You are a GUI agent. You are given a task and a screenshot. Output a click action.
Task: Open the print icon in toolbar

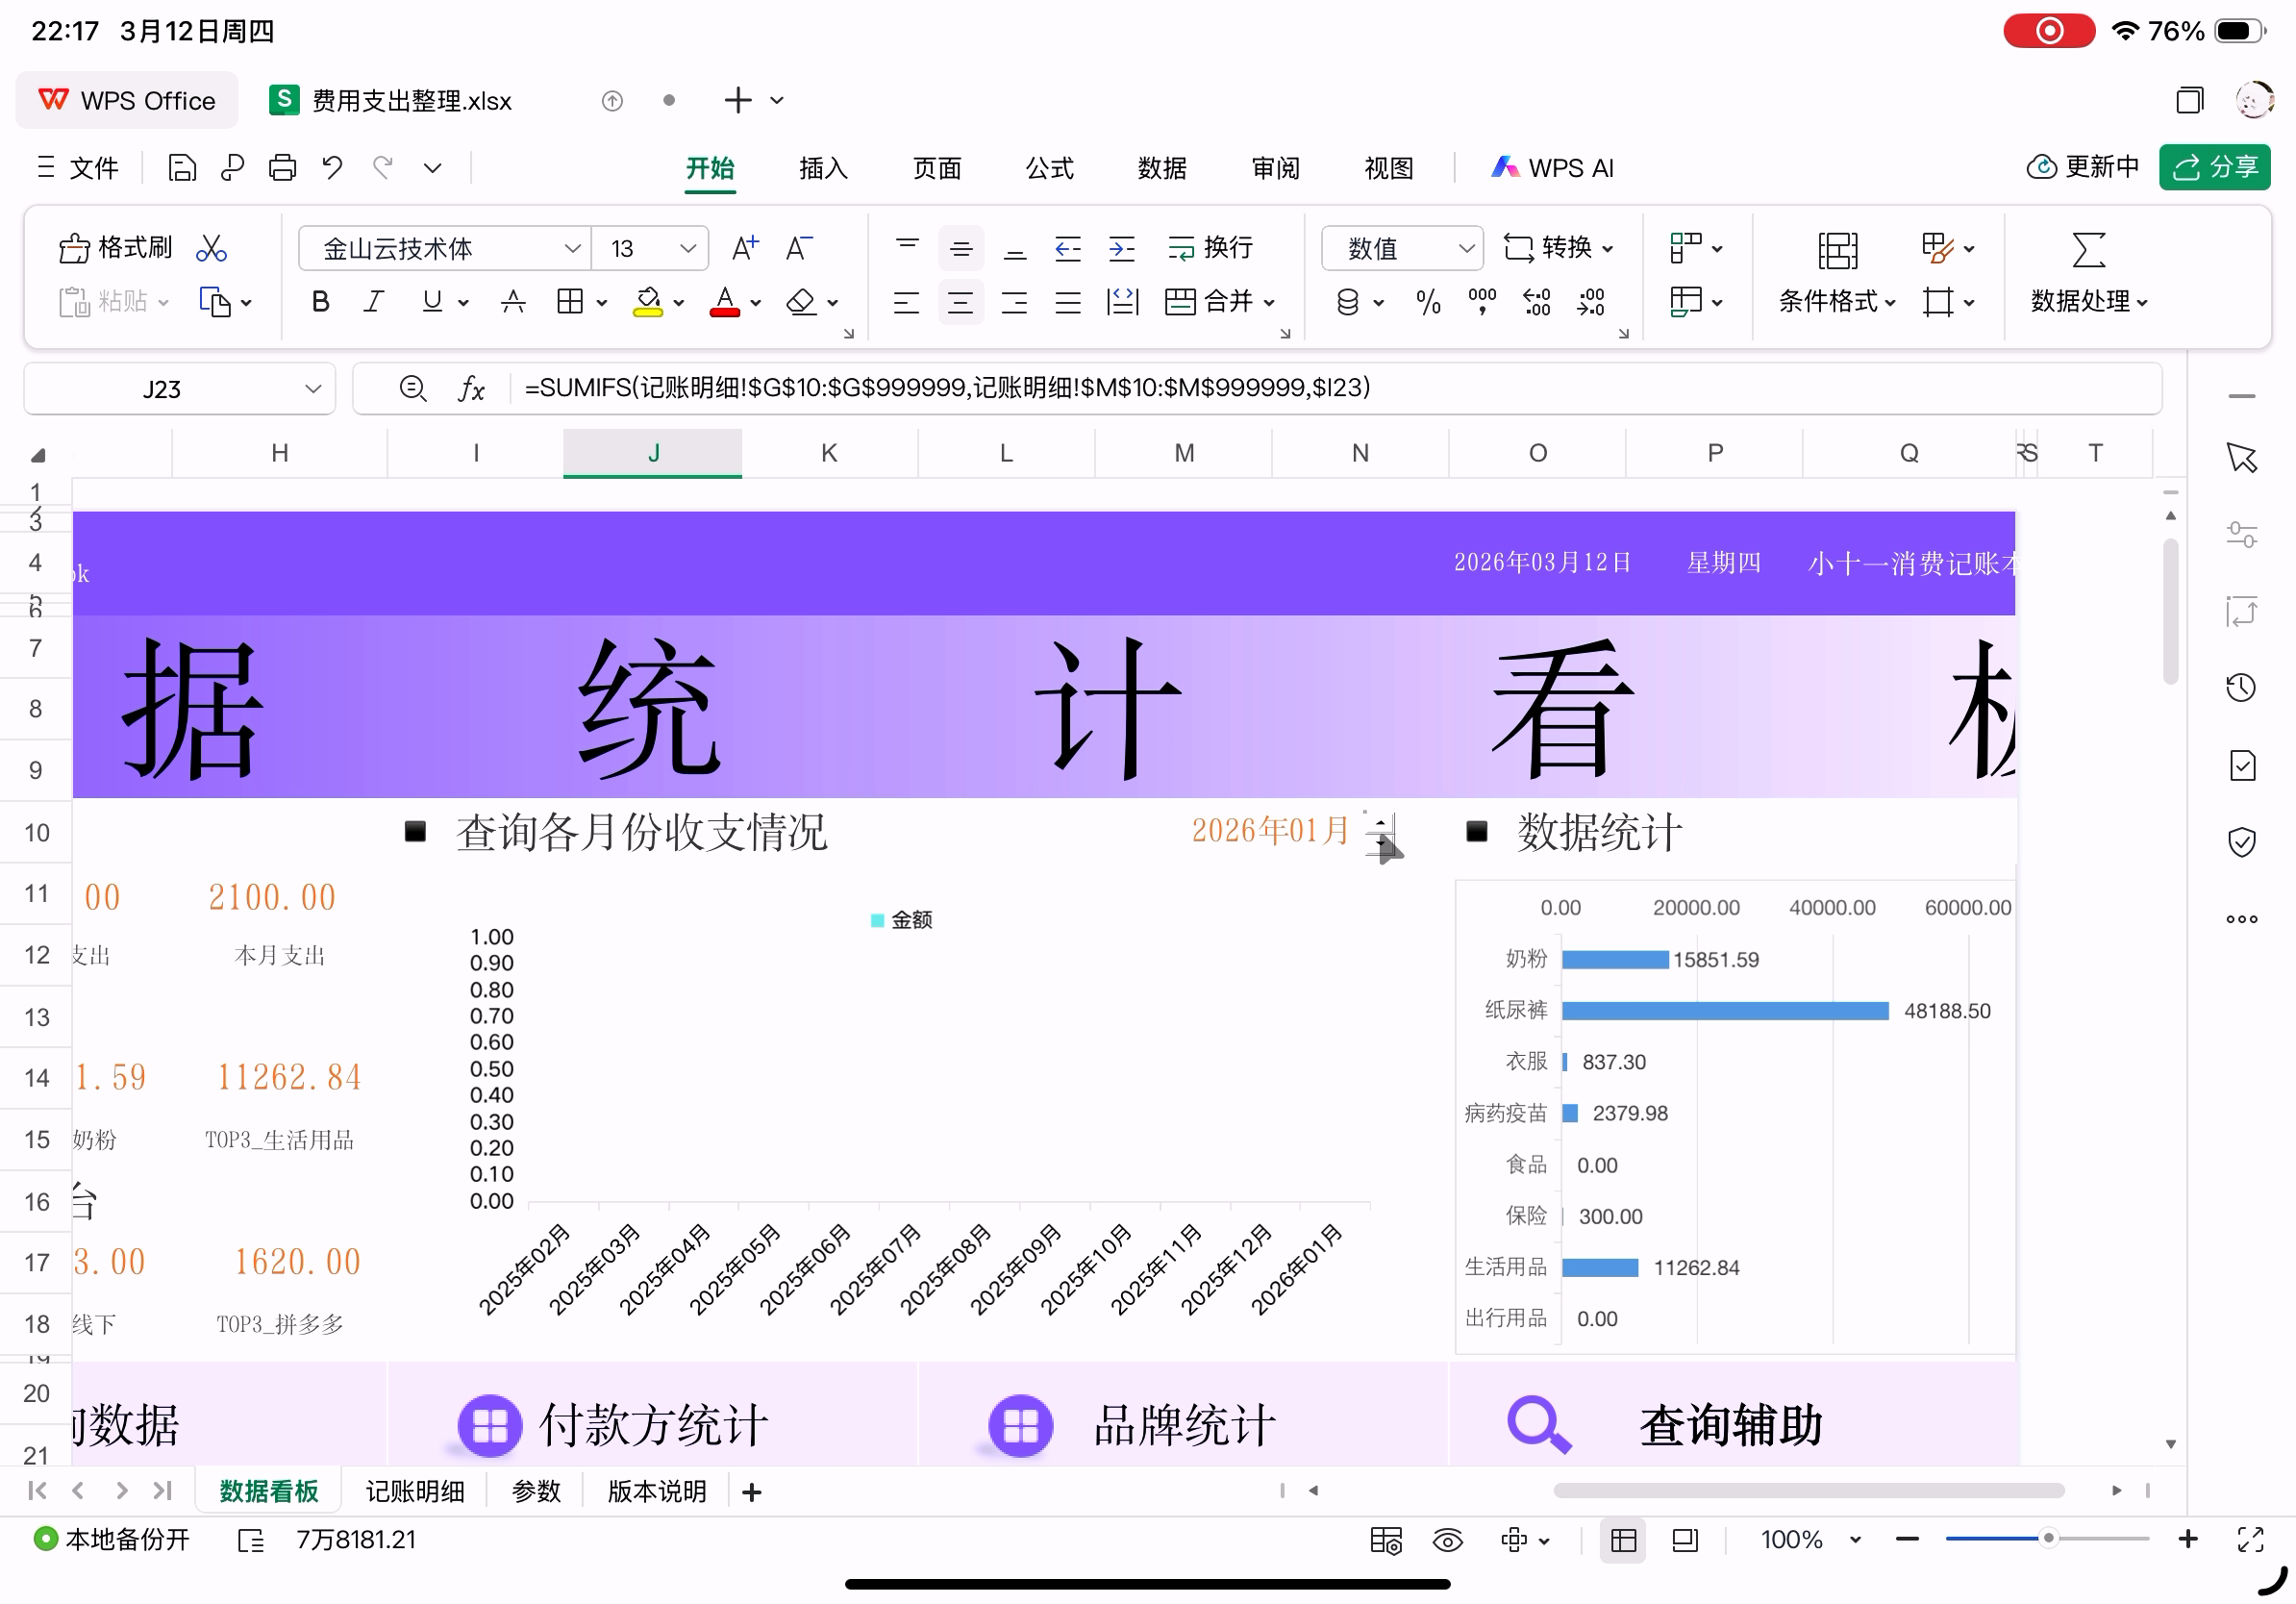[282, 167]
